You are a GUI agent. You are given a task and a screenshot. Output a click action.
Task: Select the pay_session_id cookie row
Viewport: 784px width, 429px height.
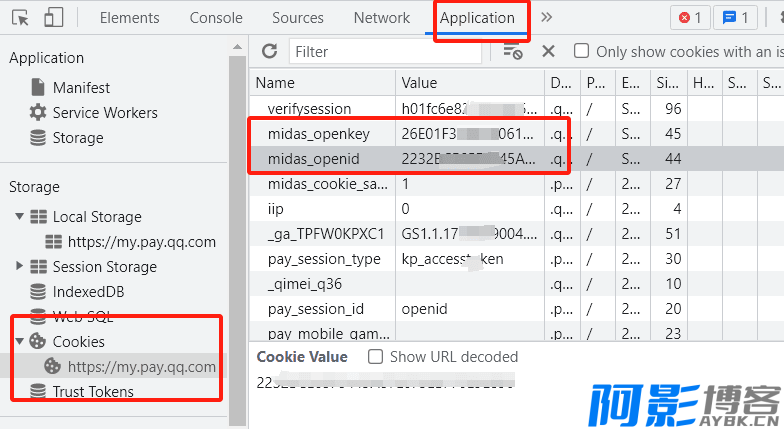pos(516,308)
